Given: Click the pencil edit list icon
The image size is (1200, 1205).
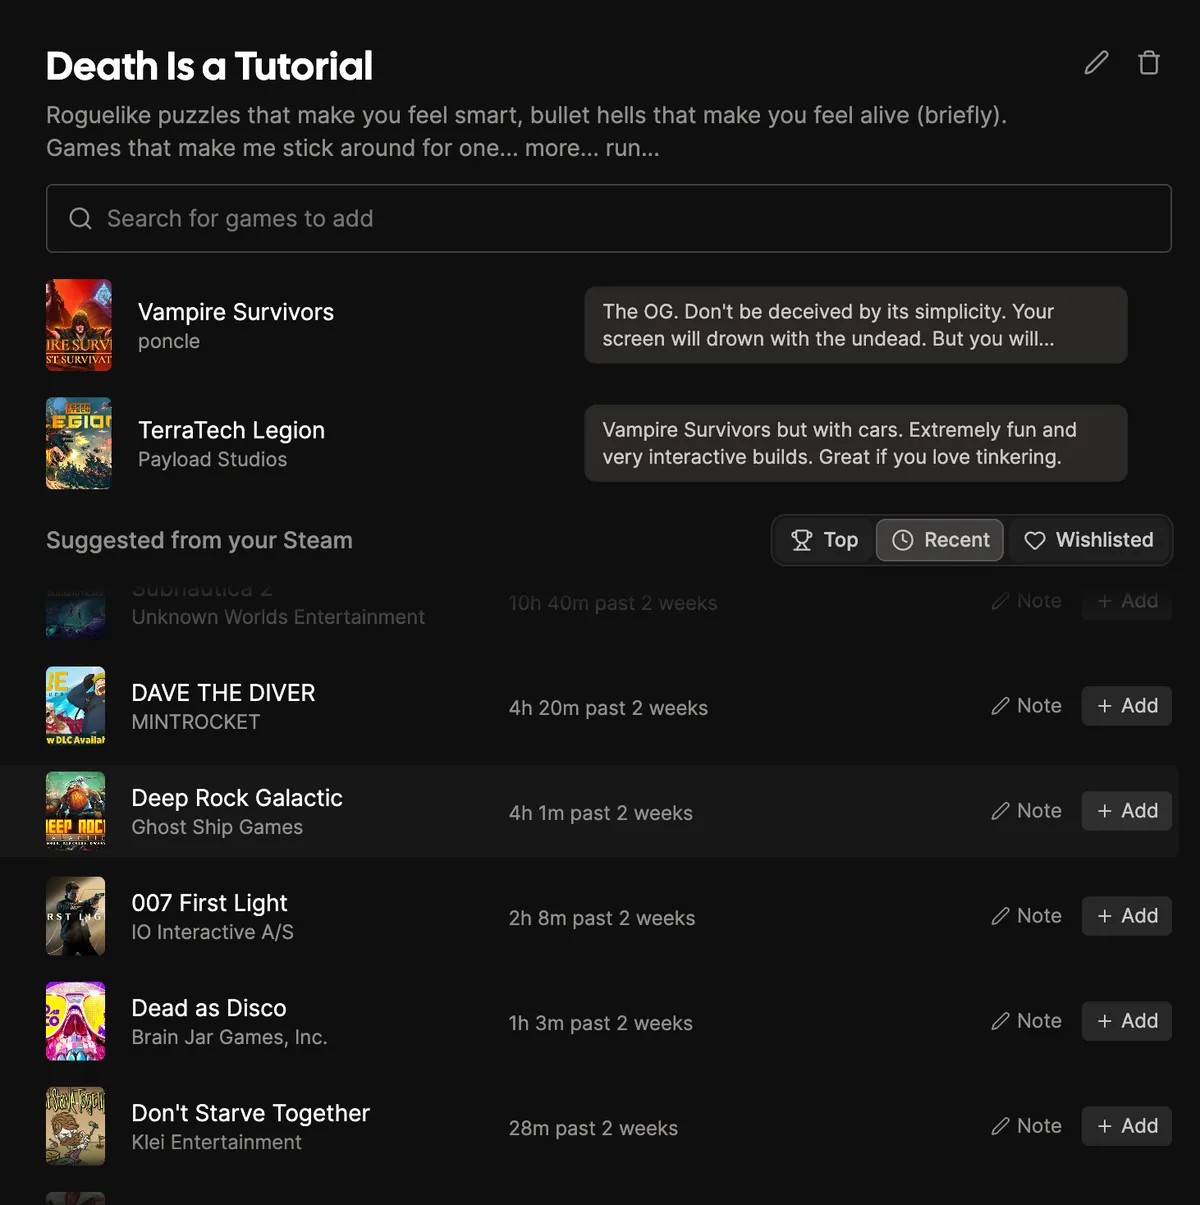Looking at the screenshot, I should (1097, 63).
